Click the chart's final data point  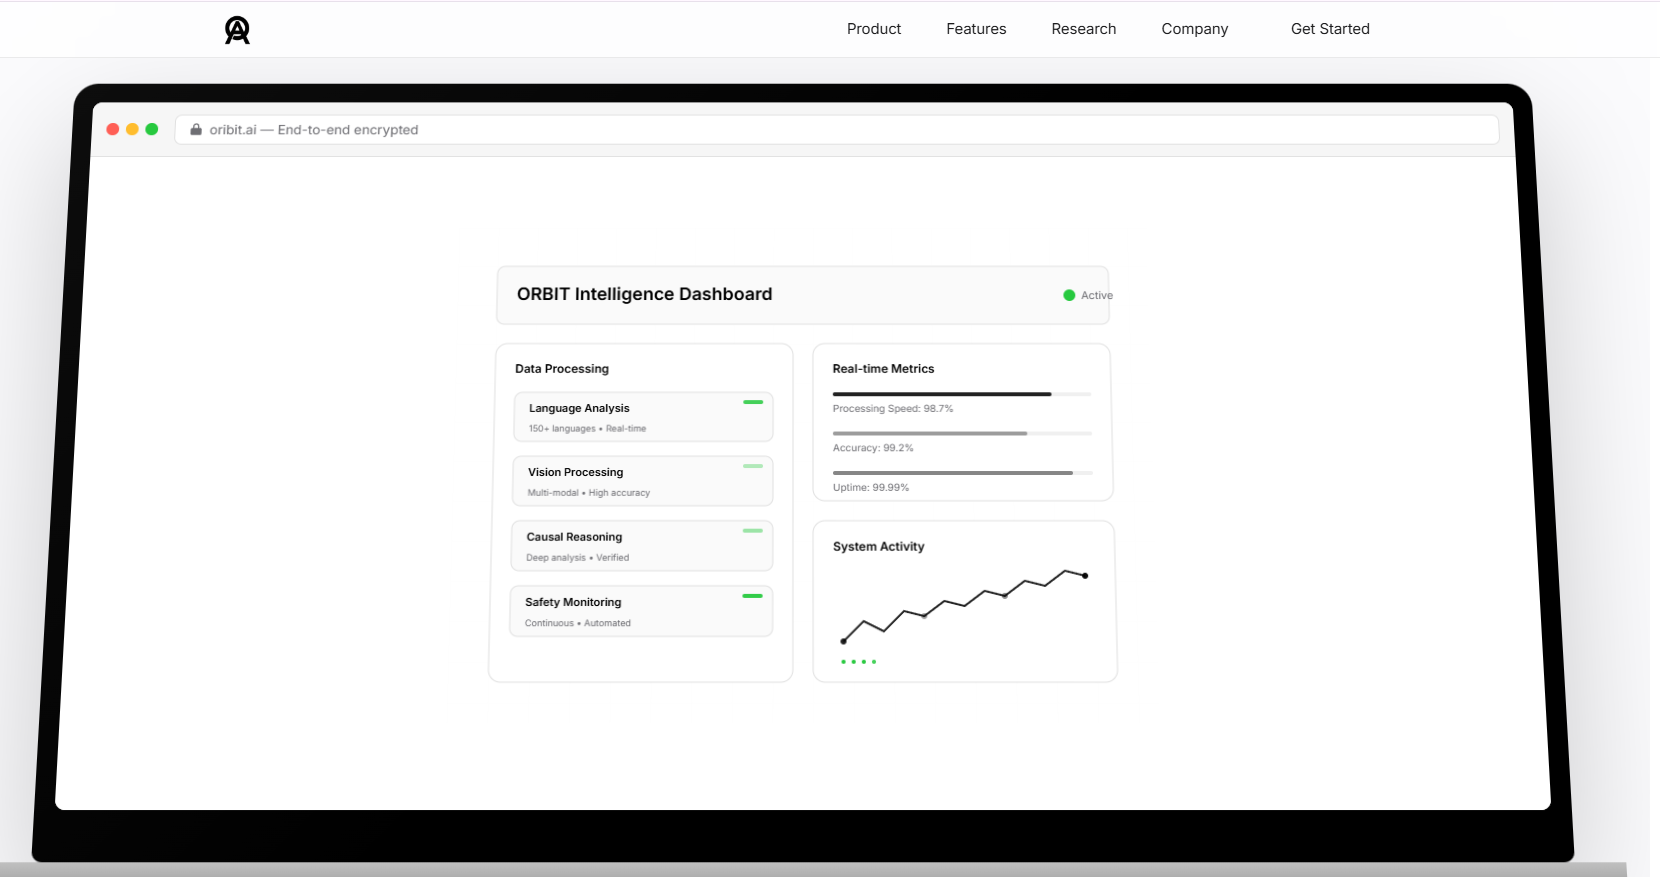(1085, 576)
